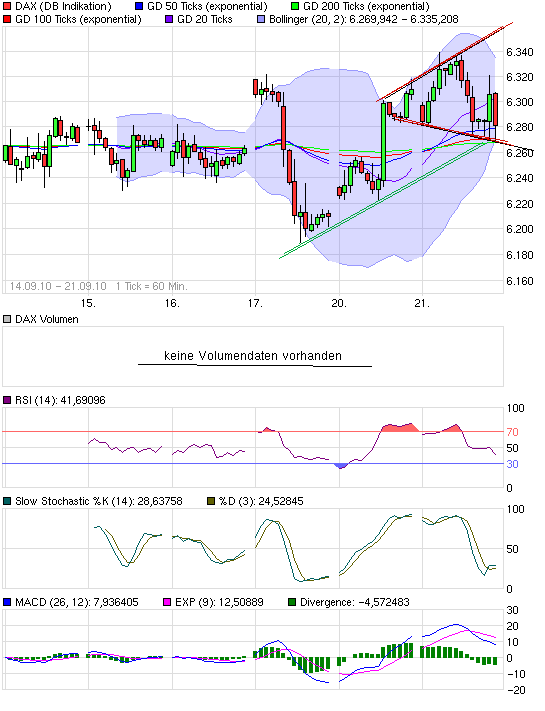Click the purple GD 20 Ticks legend swatch
The width and height of the screenshot is (545, 711).
(169, 19)
